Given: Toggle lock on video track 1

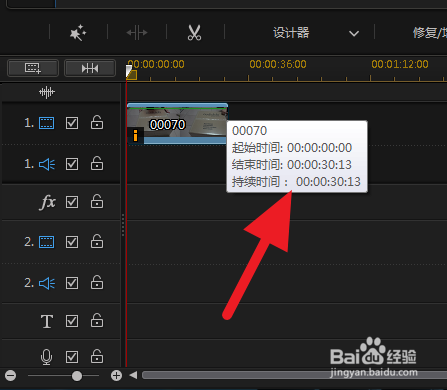Looking at the screenshot, I should coord(97,122).
